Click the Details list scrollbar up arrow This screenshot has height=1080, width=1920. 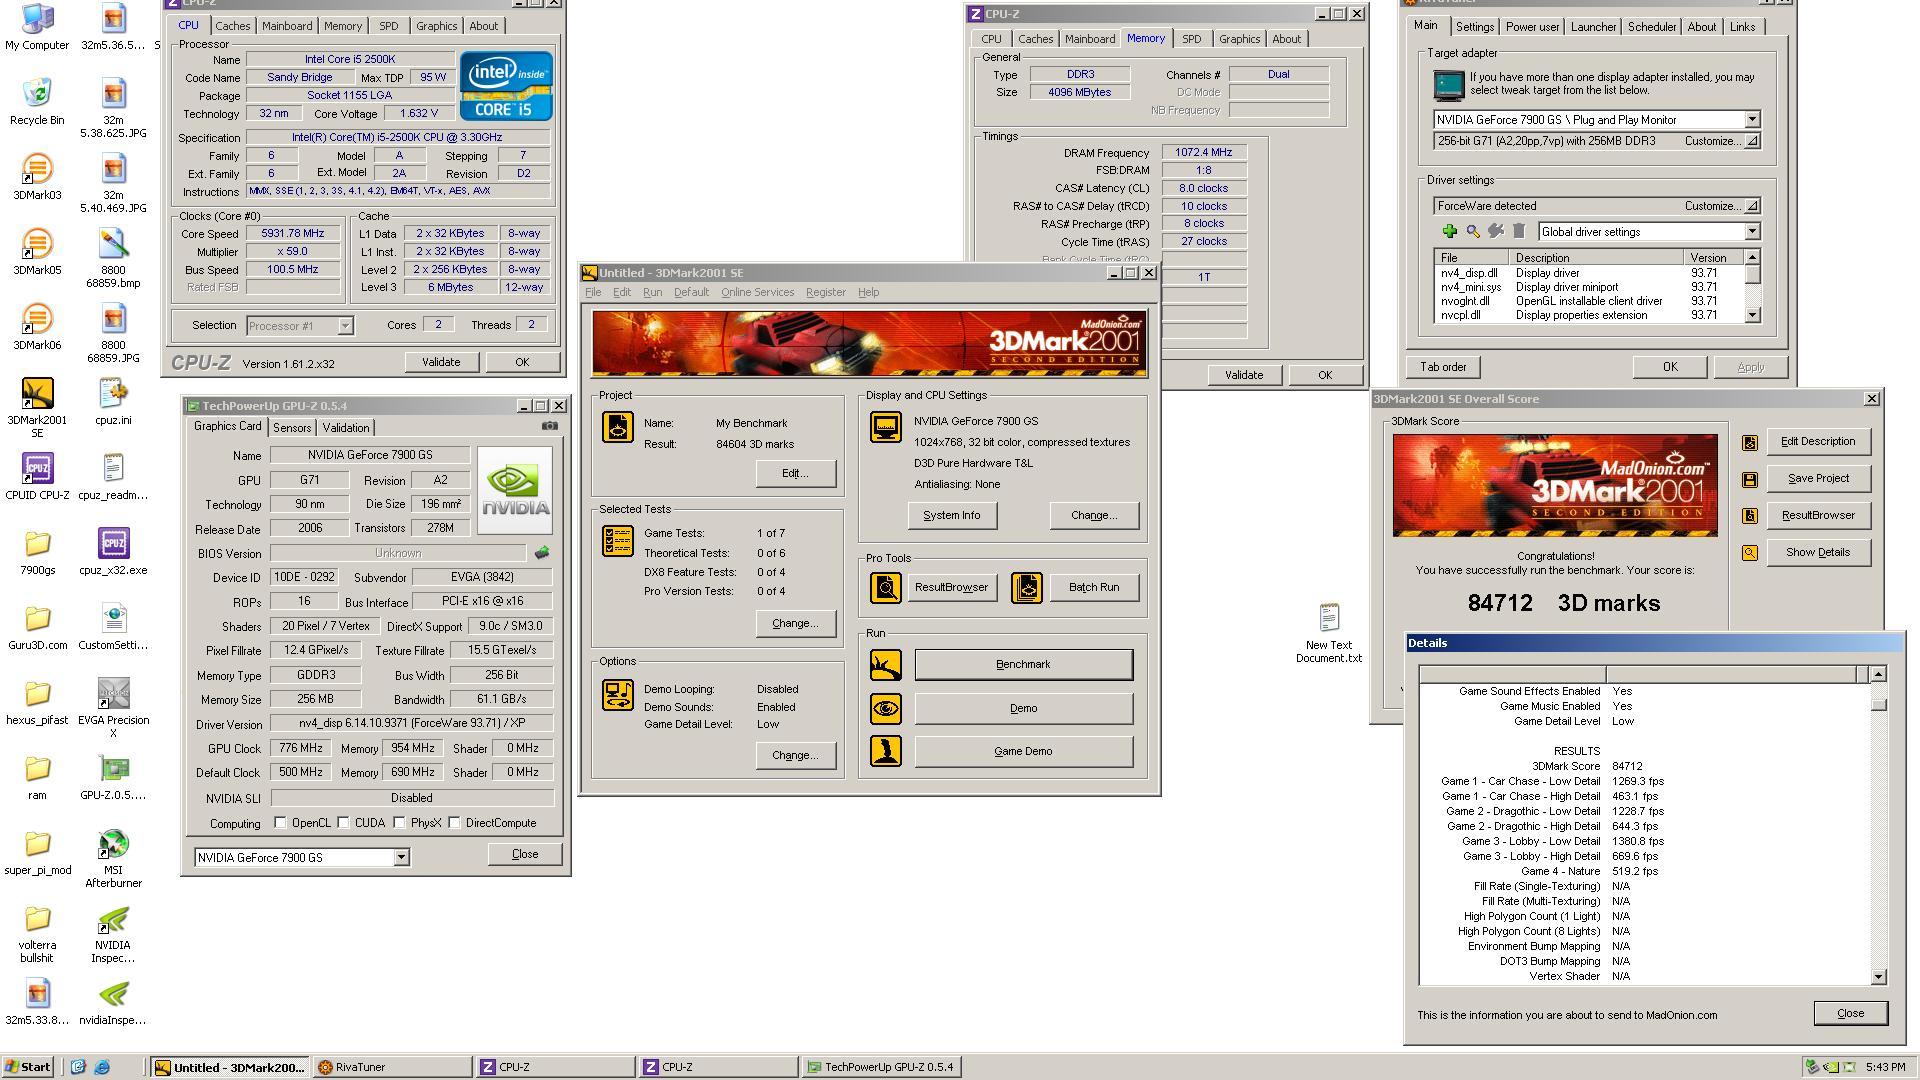1878,674
